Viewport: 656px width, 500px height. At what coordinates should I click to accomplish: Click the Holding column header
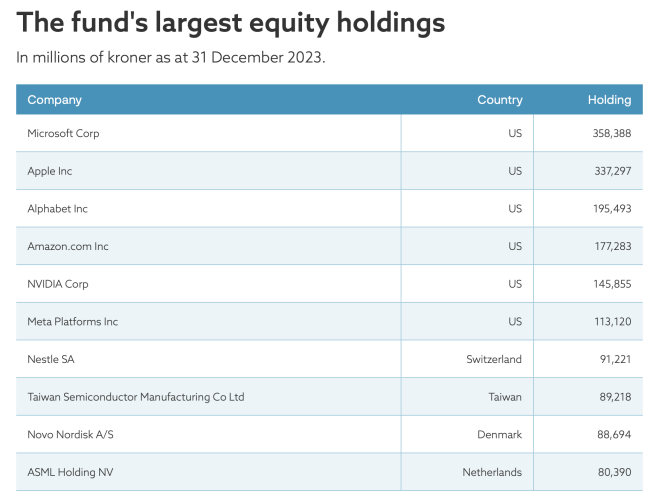609,100
